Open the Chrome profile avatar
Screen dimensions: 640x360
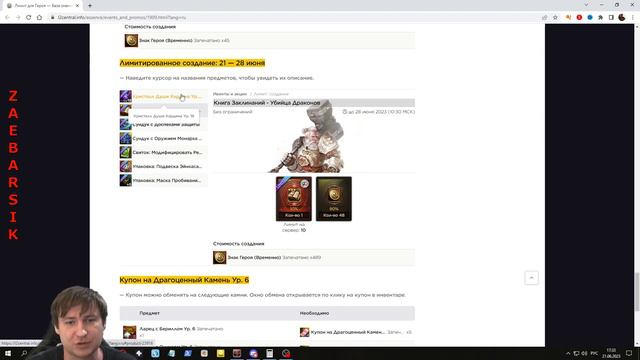click(622, 18)
